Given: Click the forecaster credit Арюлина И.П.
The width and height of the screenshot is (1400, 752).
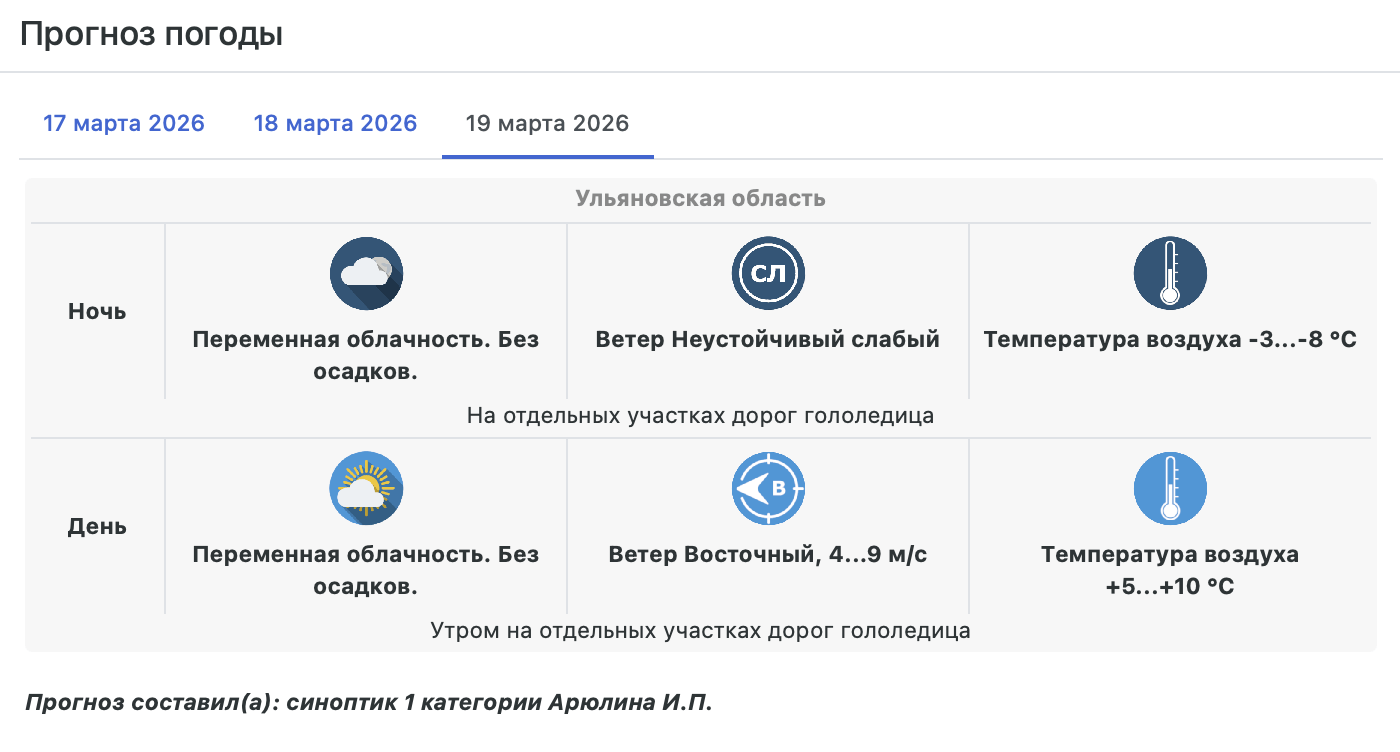Looking at the screenshot, I should pos(368,702).
